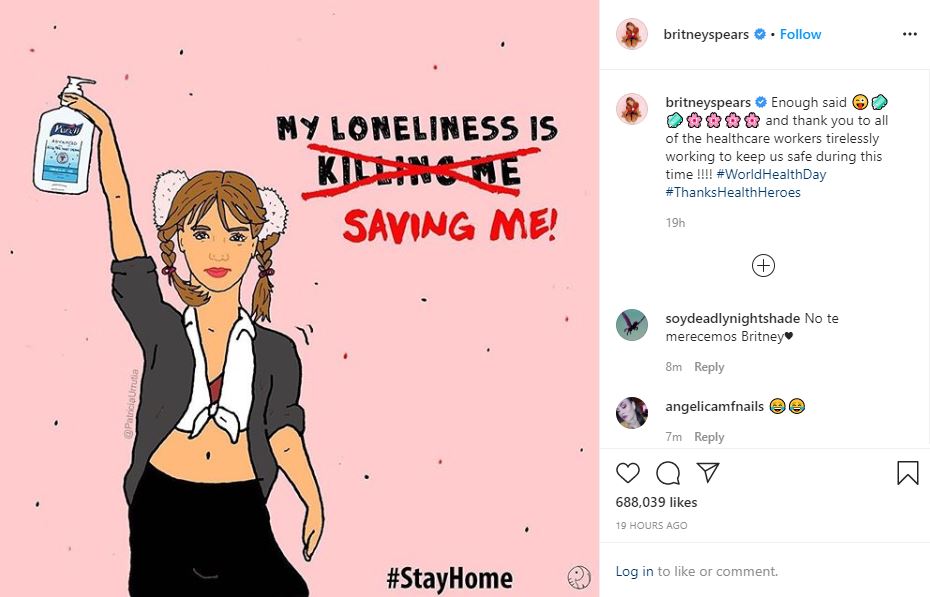Save the post with bookmark icon
Viewport: 930px width, 597px height.
coord(907,473)
